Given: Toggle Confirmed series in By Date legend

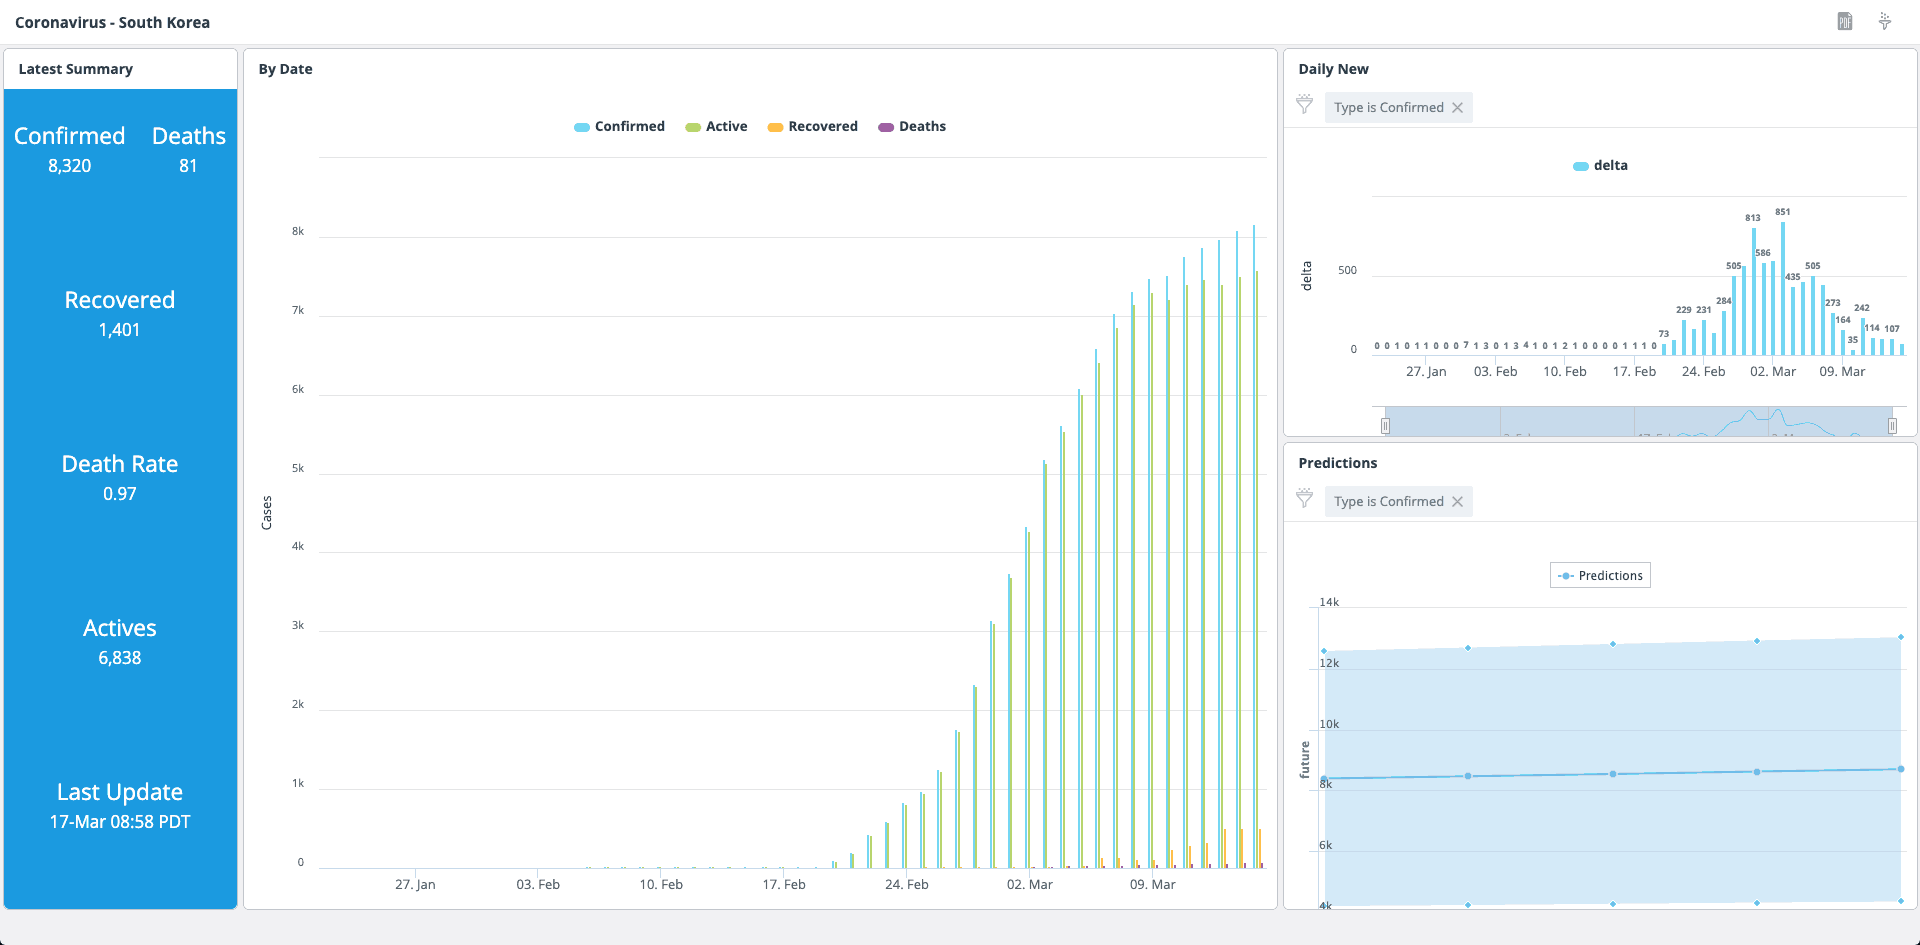Looking at the screenshot, I should coord(619,127).
